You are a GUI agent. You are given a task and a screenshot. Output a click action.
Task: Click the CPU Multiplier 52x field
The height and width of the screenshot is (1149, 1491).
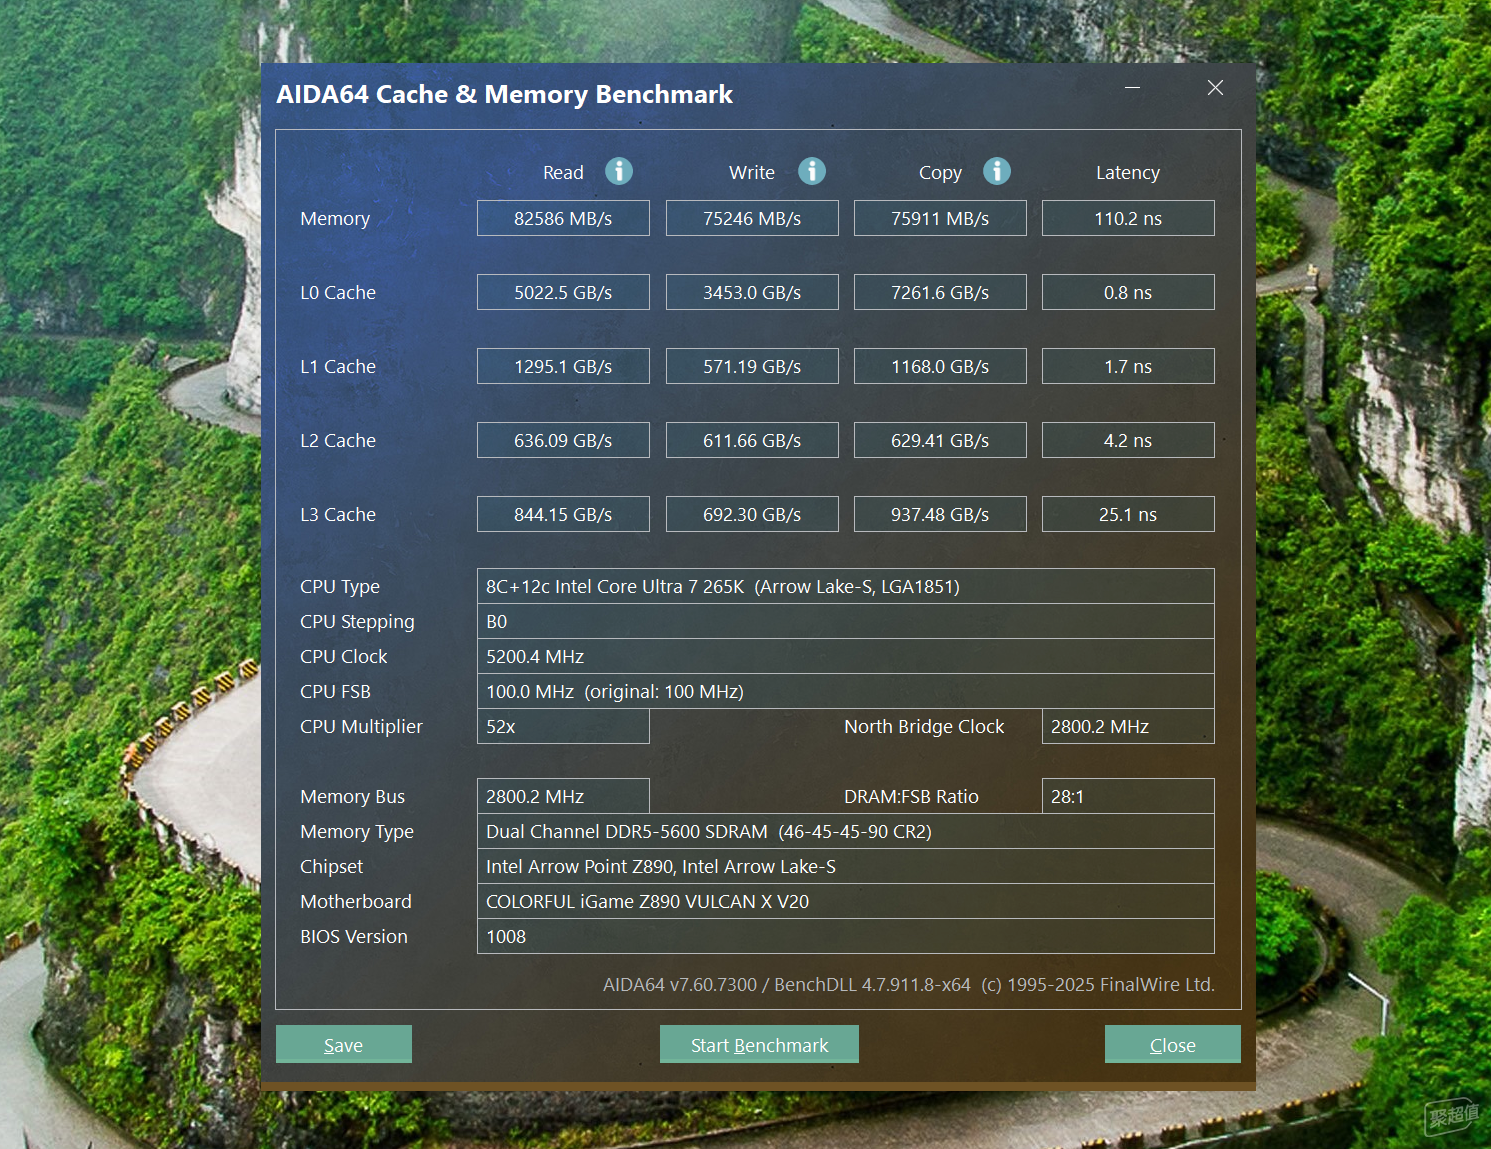coord(563,726)
